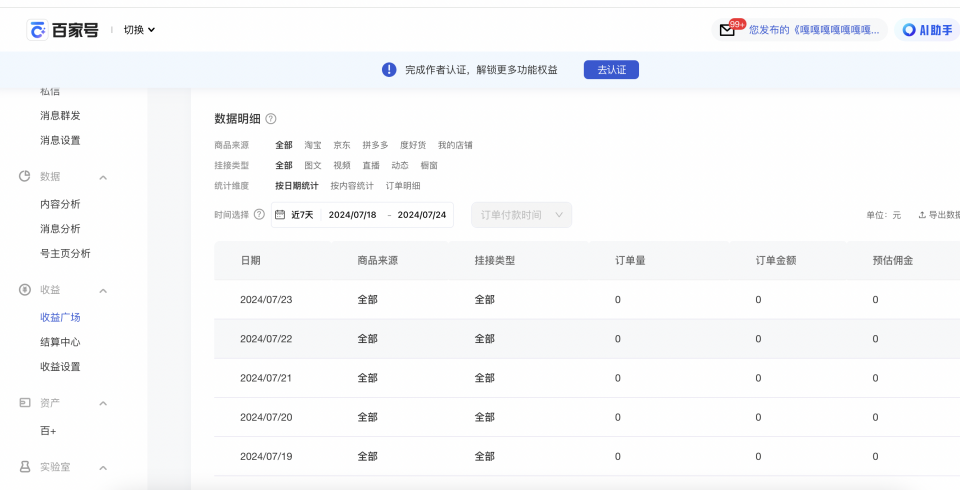Collapse the 实验室 sidebar section
The image size is (960, 490).
point(103,468)
